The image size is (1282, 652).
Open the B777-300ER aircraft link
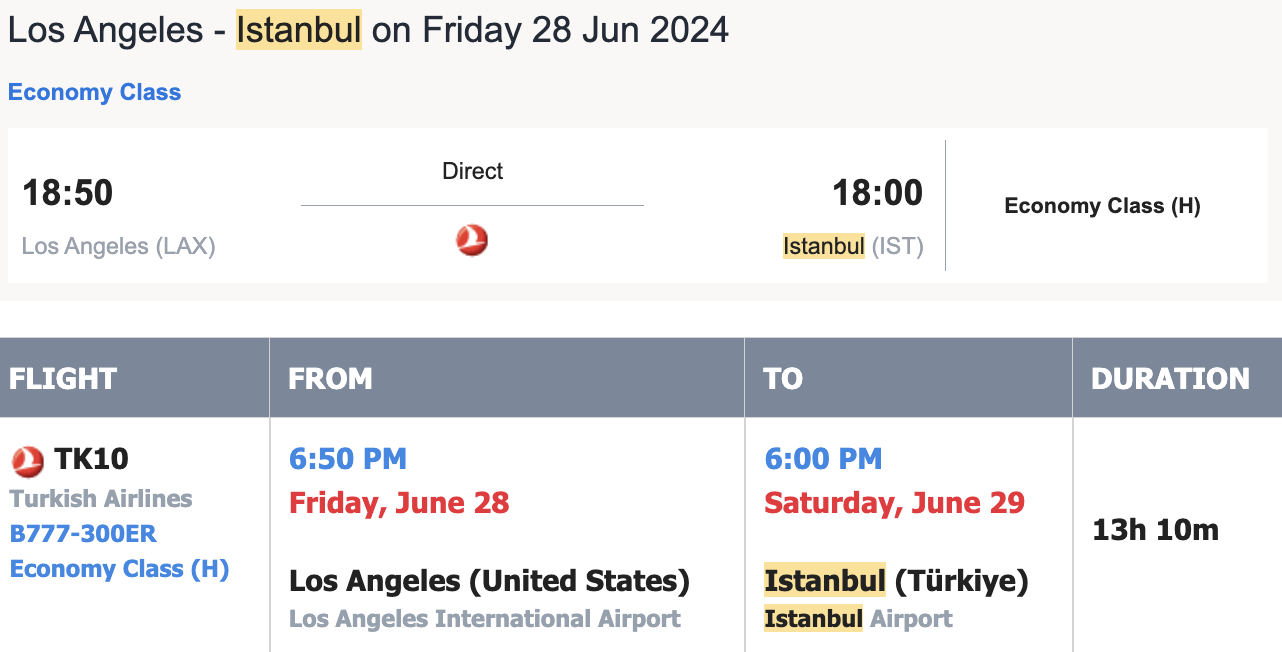[83, 534]
